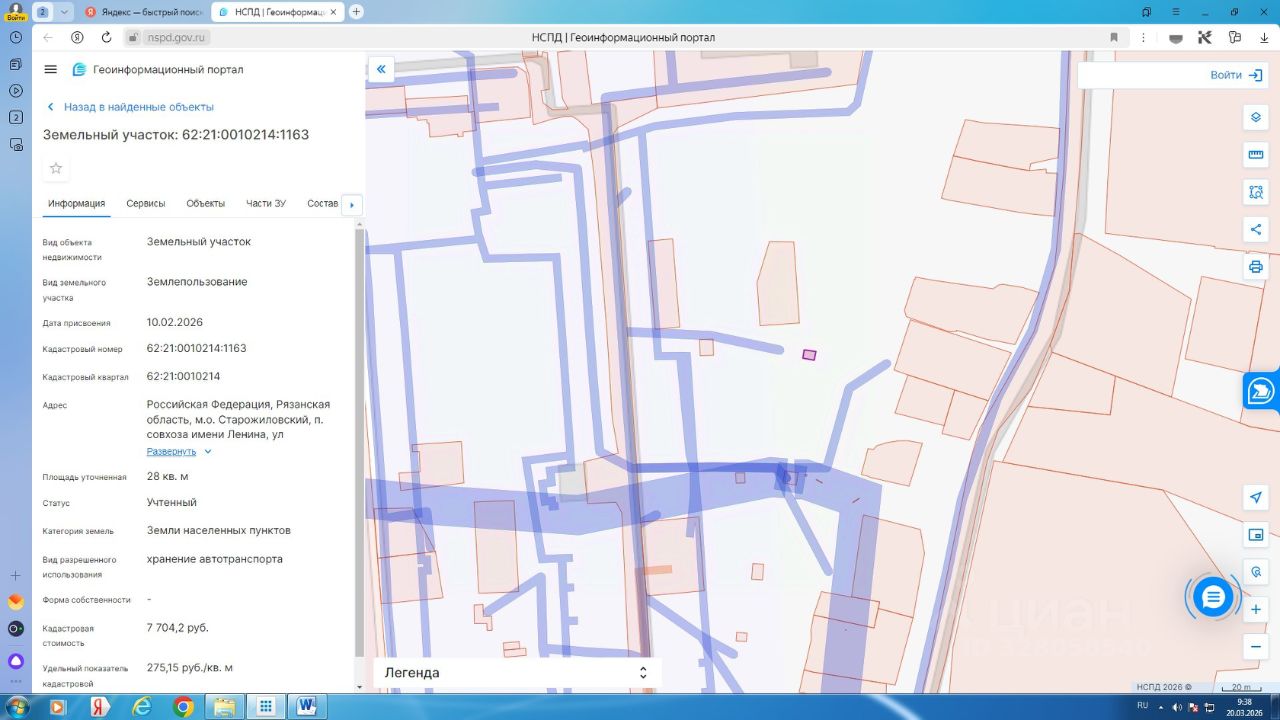This screenshot has width=1280, height=720.
Task: Open the sidebar screenshot tool
Action: click(x=16, y=144)
